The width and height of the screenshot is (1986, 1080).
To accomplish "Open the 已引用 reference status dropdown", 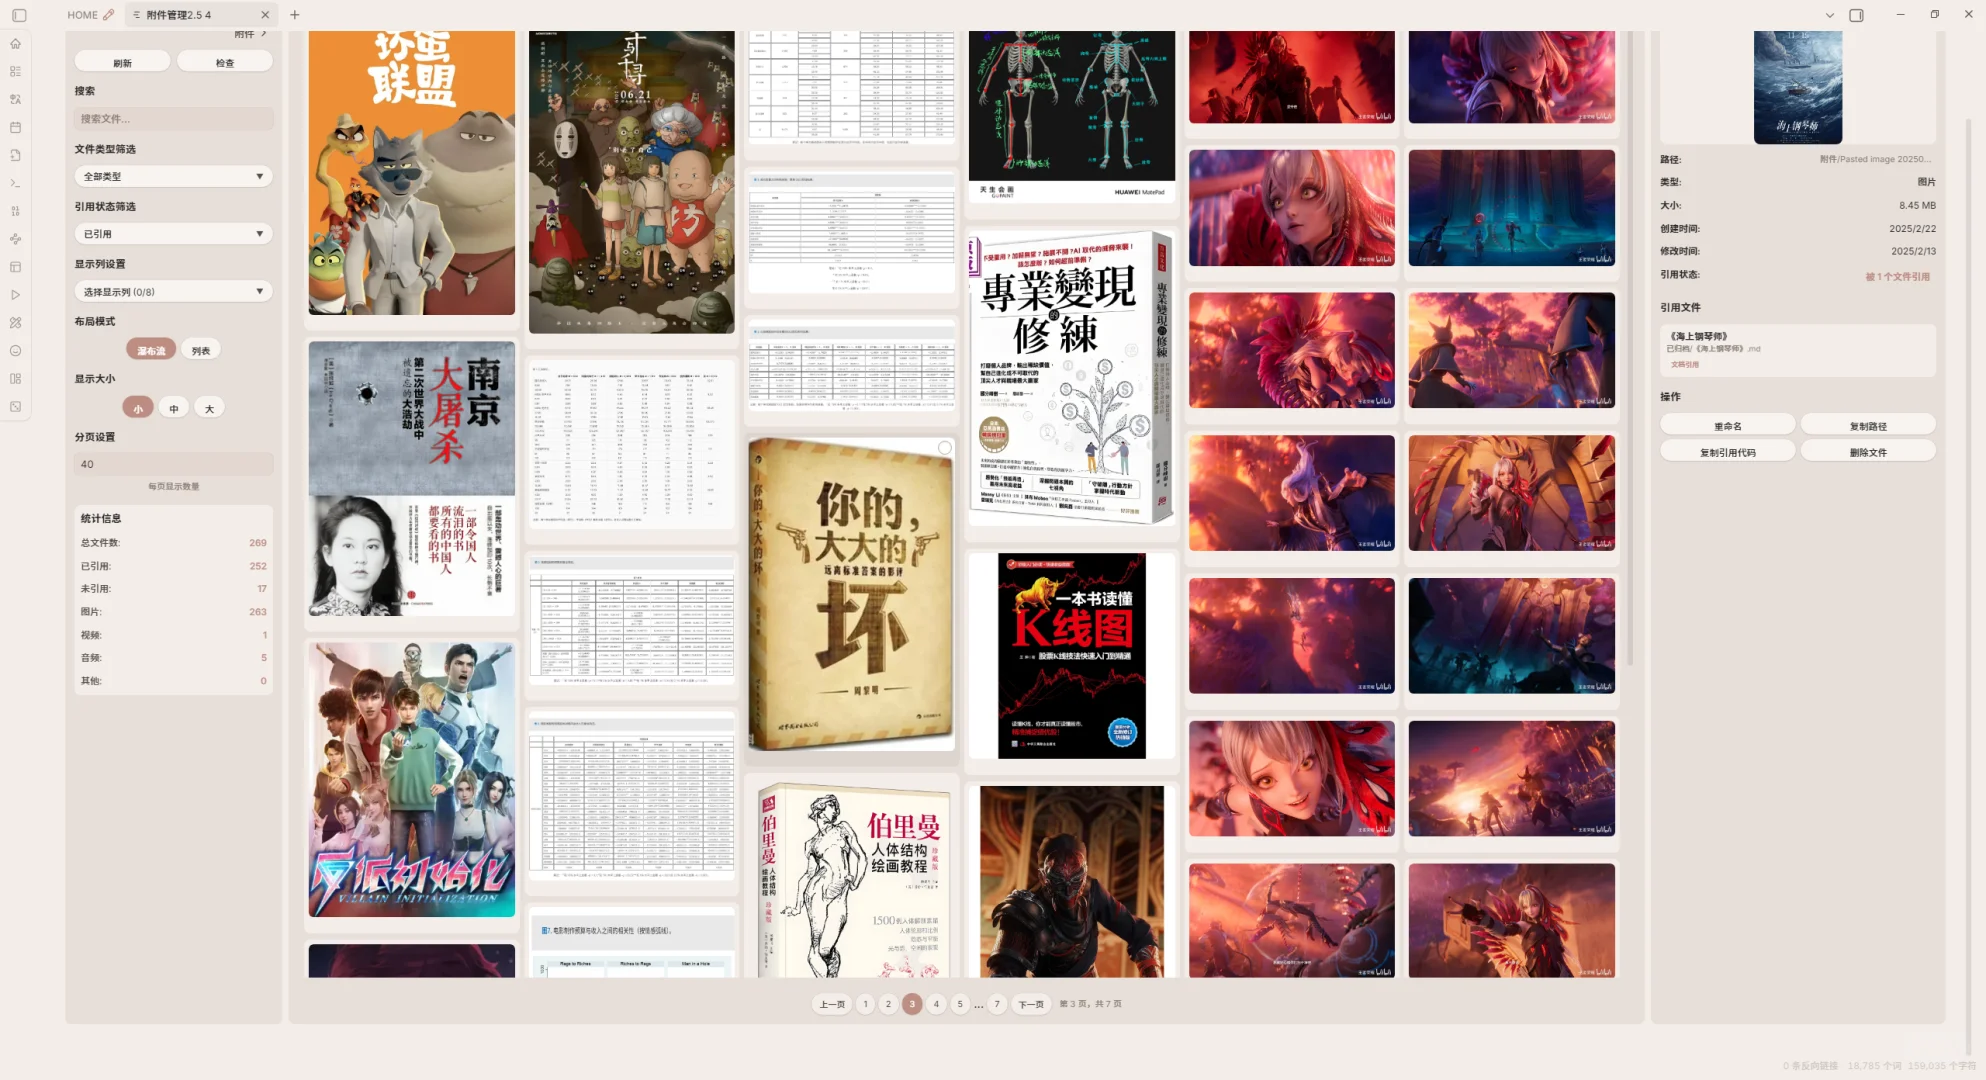I will click(173, 234).
